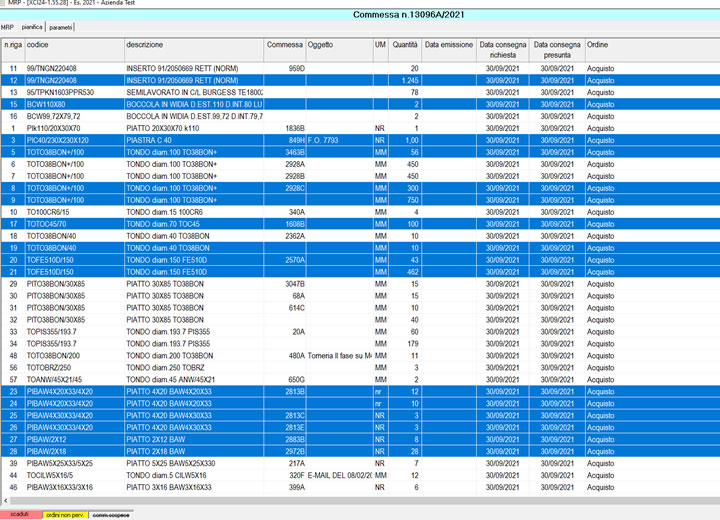Viewport: 720px width, 520px height.
Task: Click the horizontal scrollbar left arrow
Action: (x=6, y=500)
